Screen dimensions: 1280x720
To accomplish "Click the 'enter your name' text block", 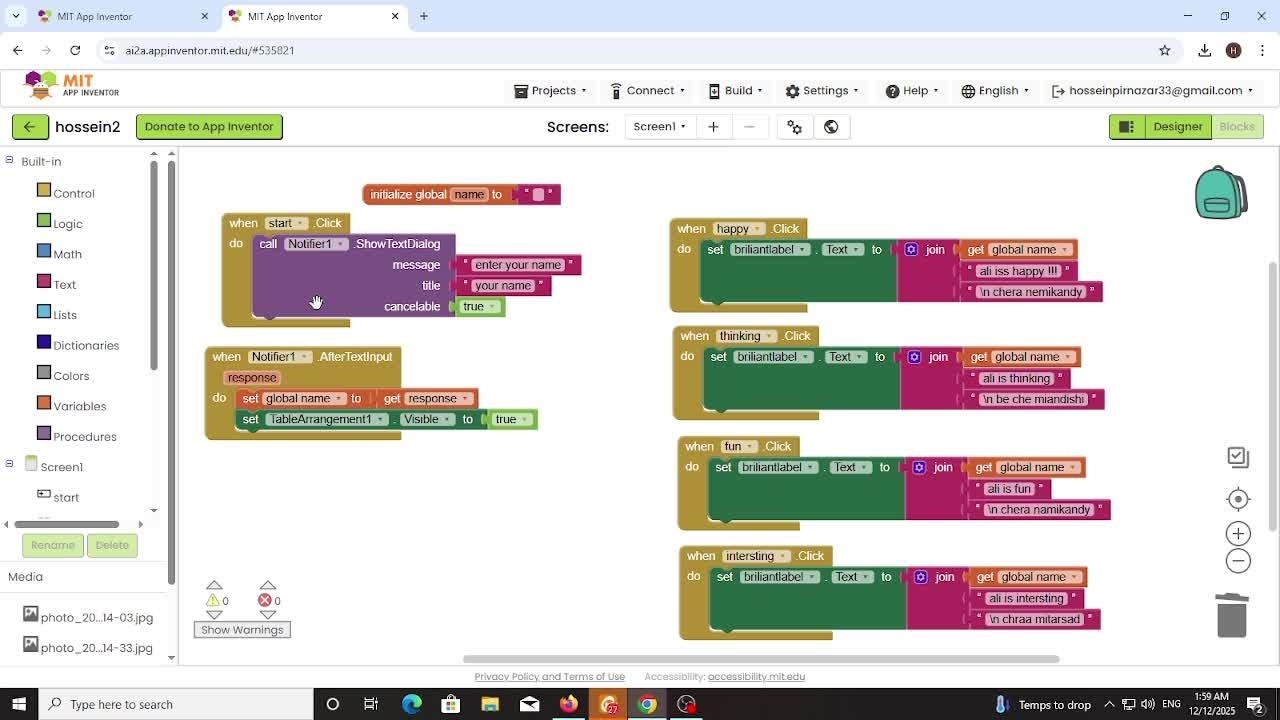I will pos(518,265).
